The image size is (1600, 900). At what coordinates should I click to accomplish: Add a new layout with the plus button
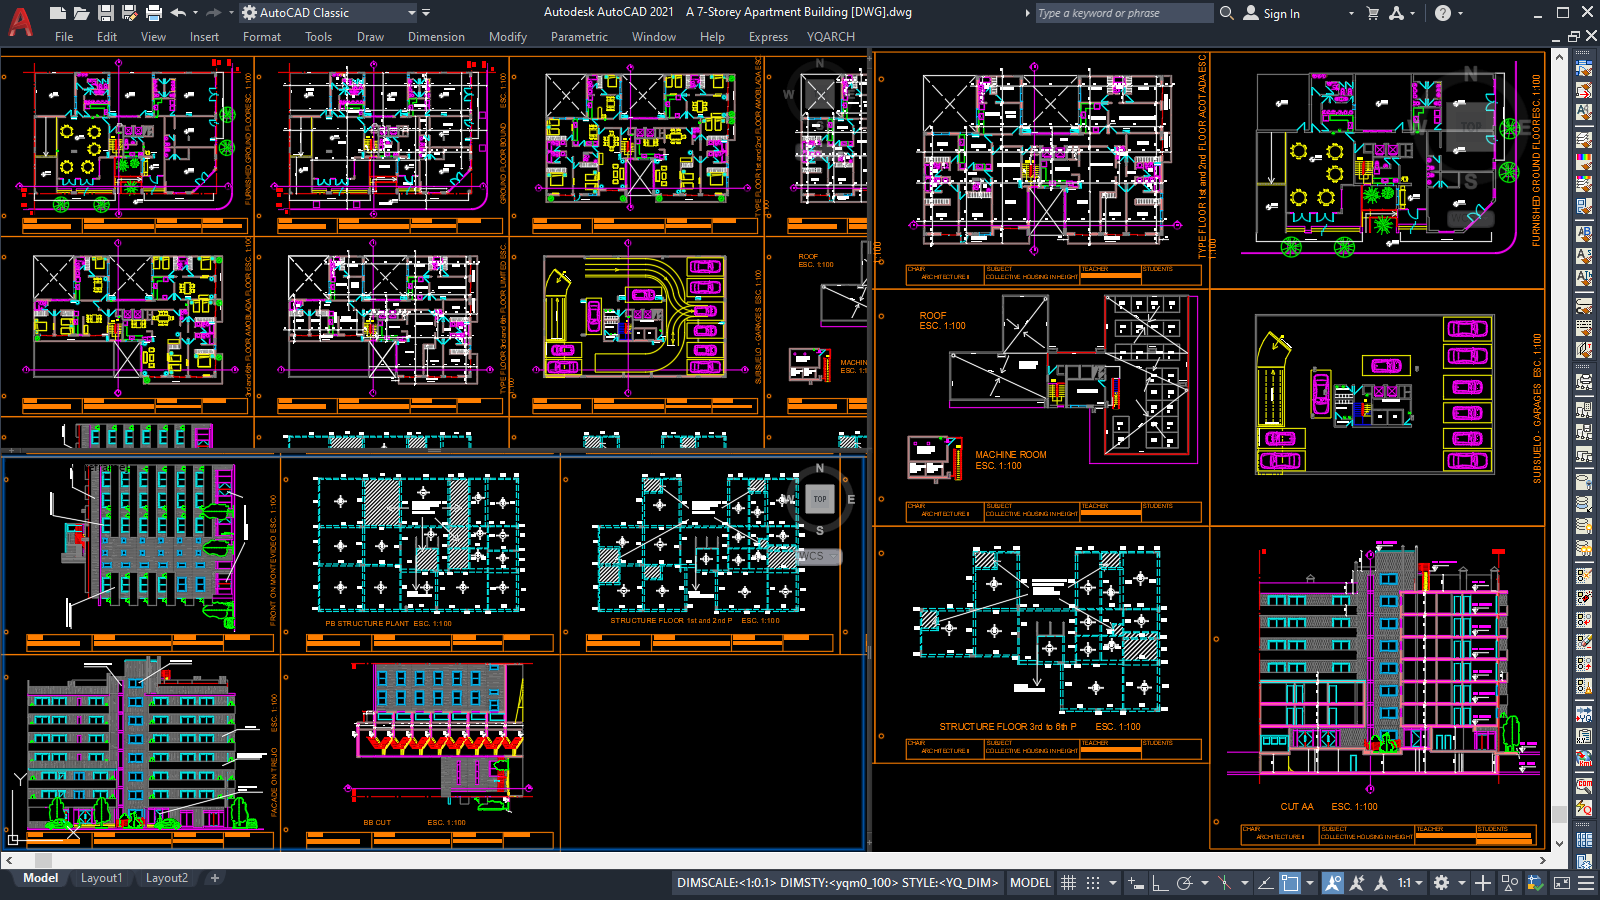214,878
